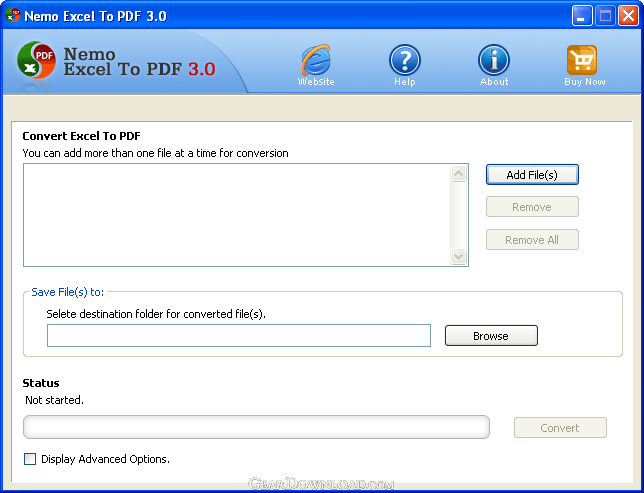Image resolution: width=644 pixels, height=493 pixels.
Task: Click the conversion progress bar
Action: (256, 427)
